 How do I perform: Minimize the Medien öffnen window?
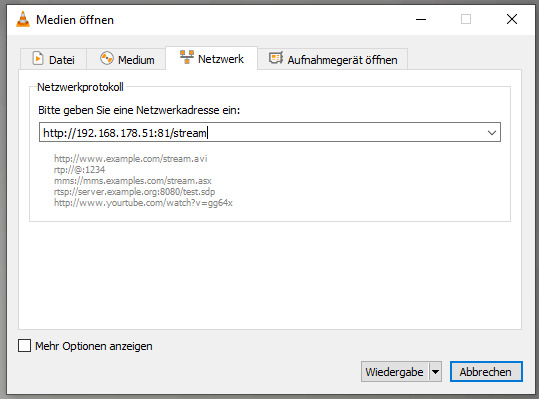pyautogui.click(x=421, y=19)
